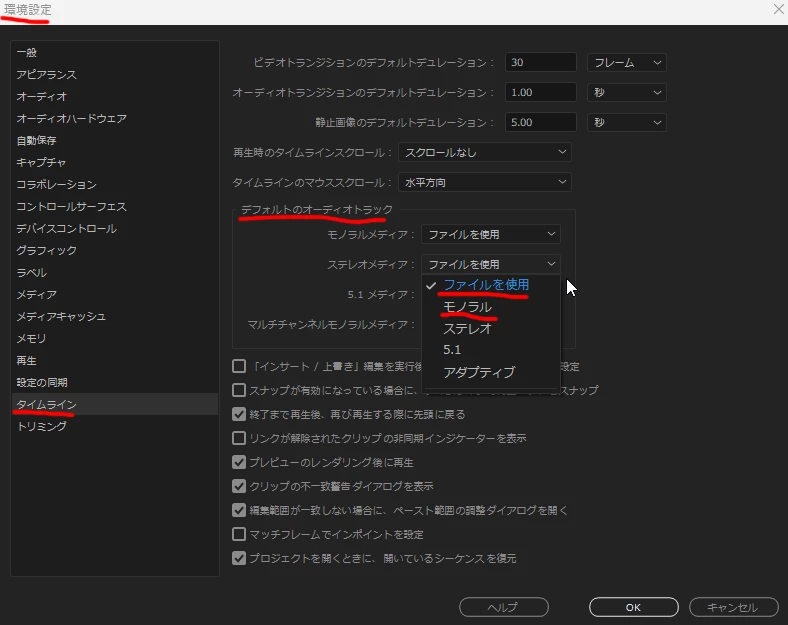Open オーディオハードウェア settings category
The height and width of the screenshot is (625, 788).
71,119
